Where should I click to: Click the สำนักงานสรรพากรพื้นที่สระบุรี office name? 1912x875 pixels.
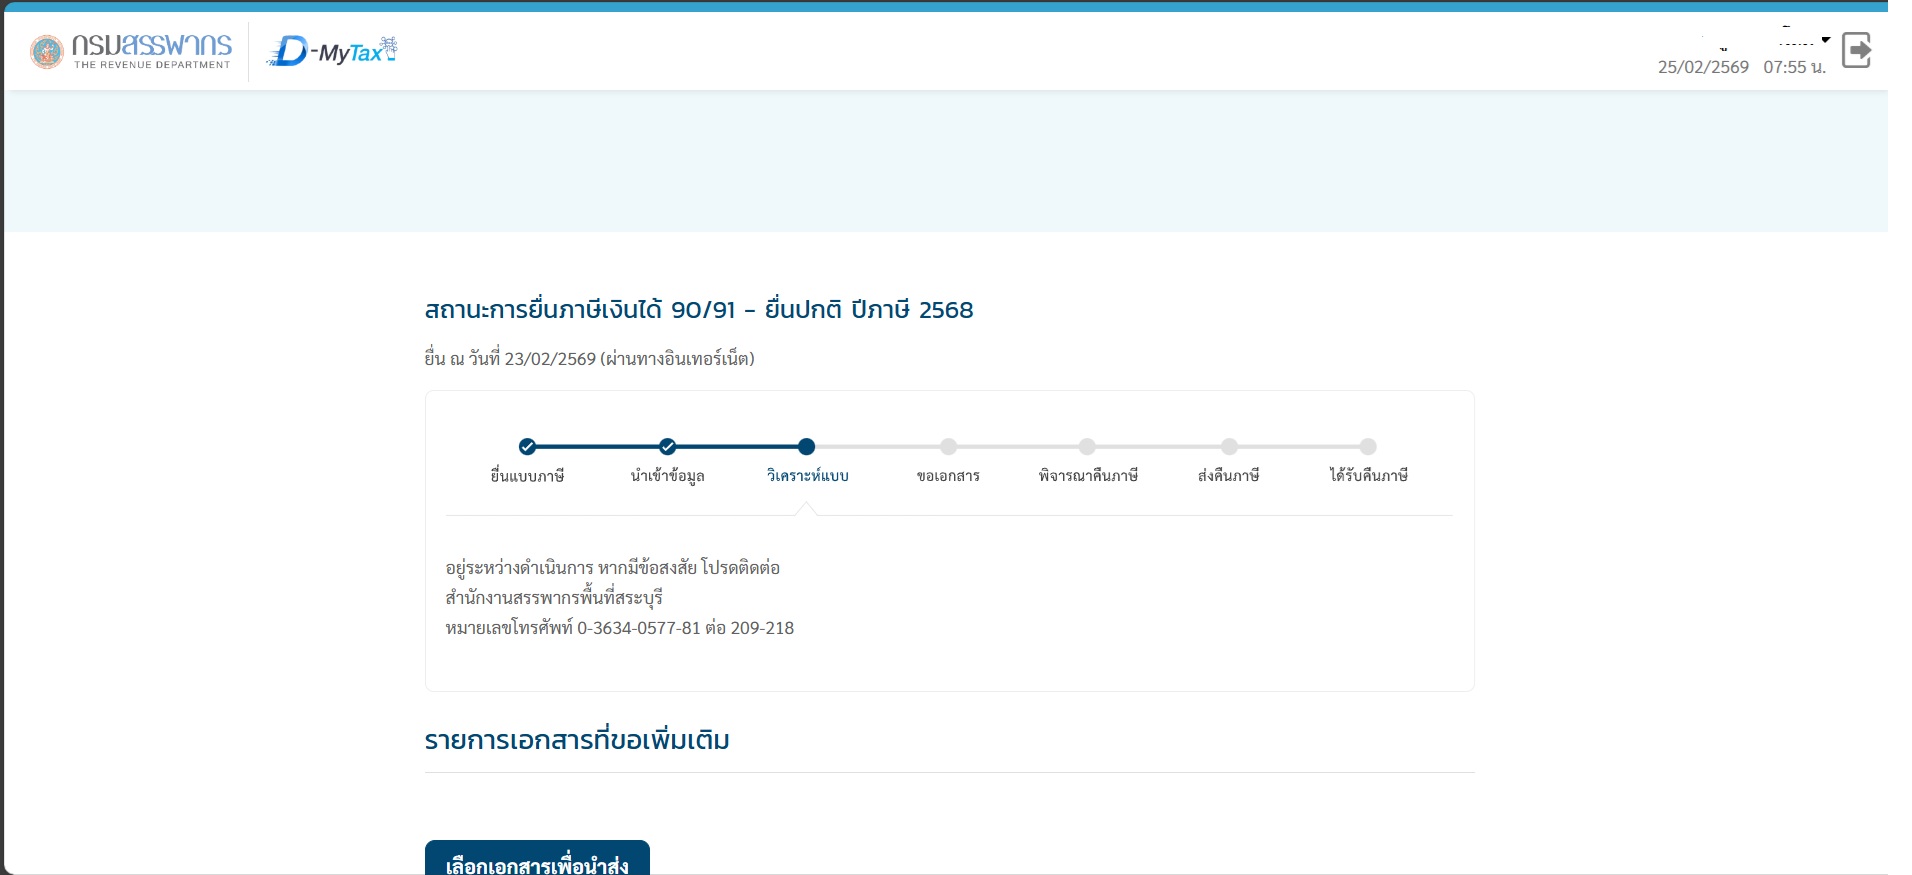pyautogui.click(x=554, y=598)
